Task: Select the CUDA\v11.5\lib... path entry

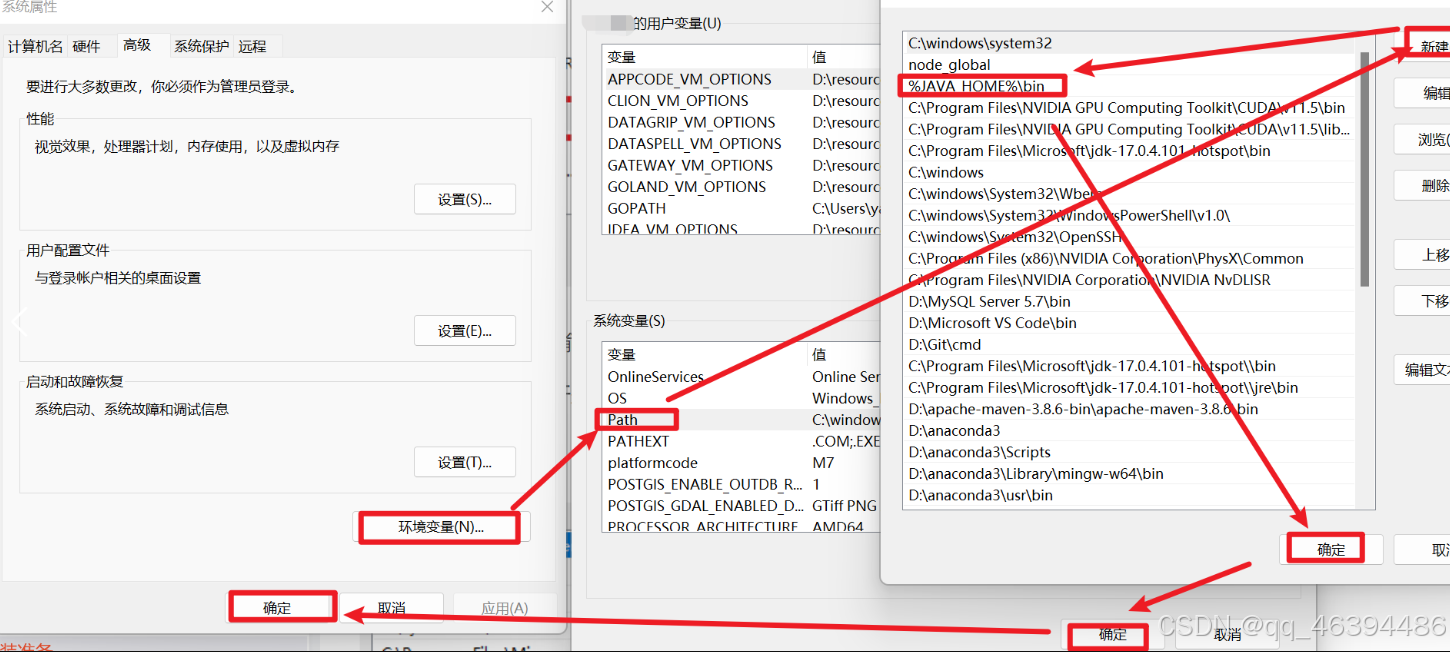Action: 1130,129
